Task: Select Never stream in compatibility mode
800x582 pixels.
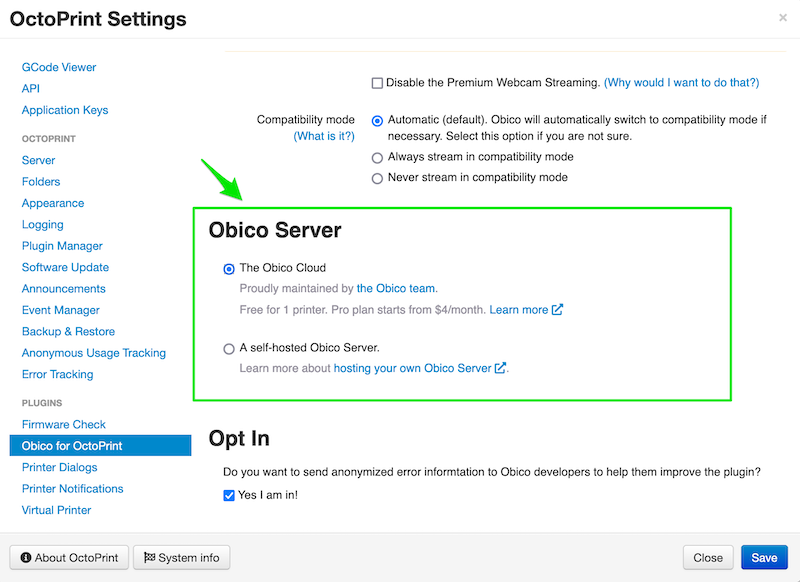Action: pos(377,178)
